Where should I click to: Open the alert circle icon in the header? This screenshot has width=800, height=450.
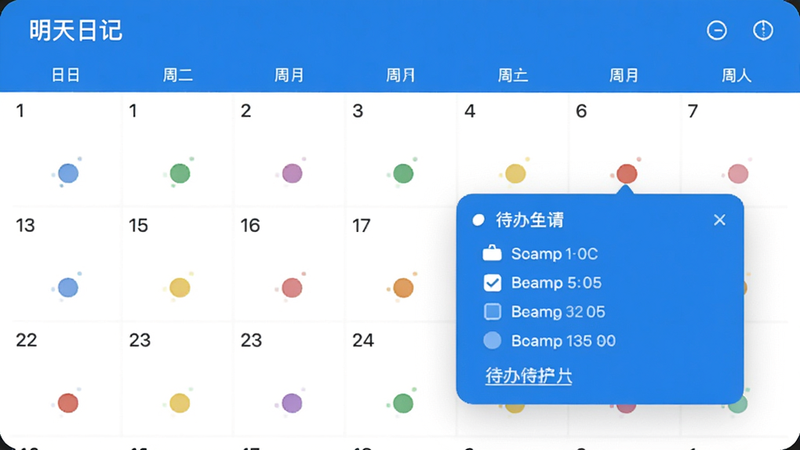coord(763,31)
